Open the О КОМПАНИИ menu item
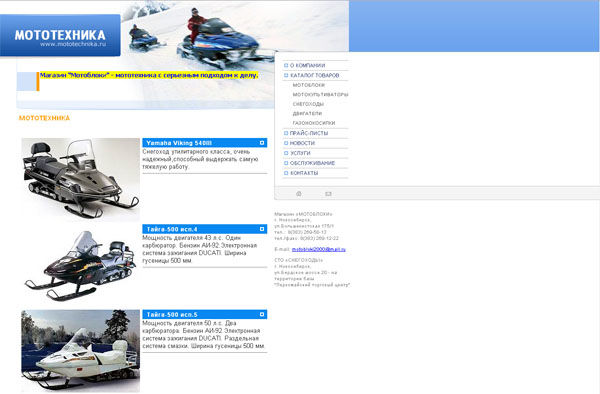Screen dimensions: 600x394 tap(308, 65)
